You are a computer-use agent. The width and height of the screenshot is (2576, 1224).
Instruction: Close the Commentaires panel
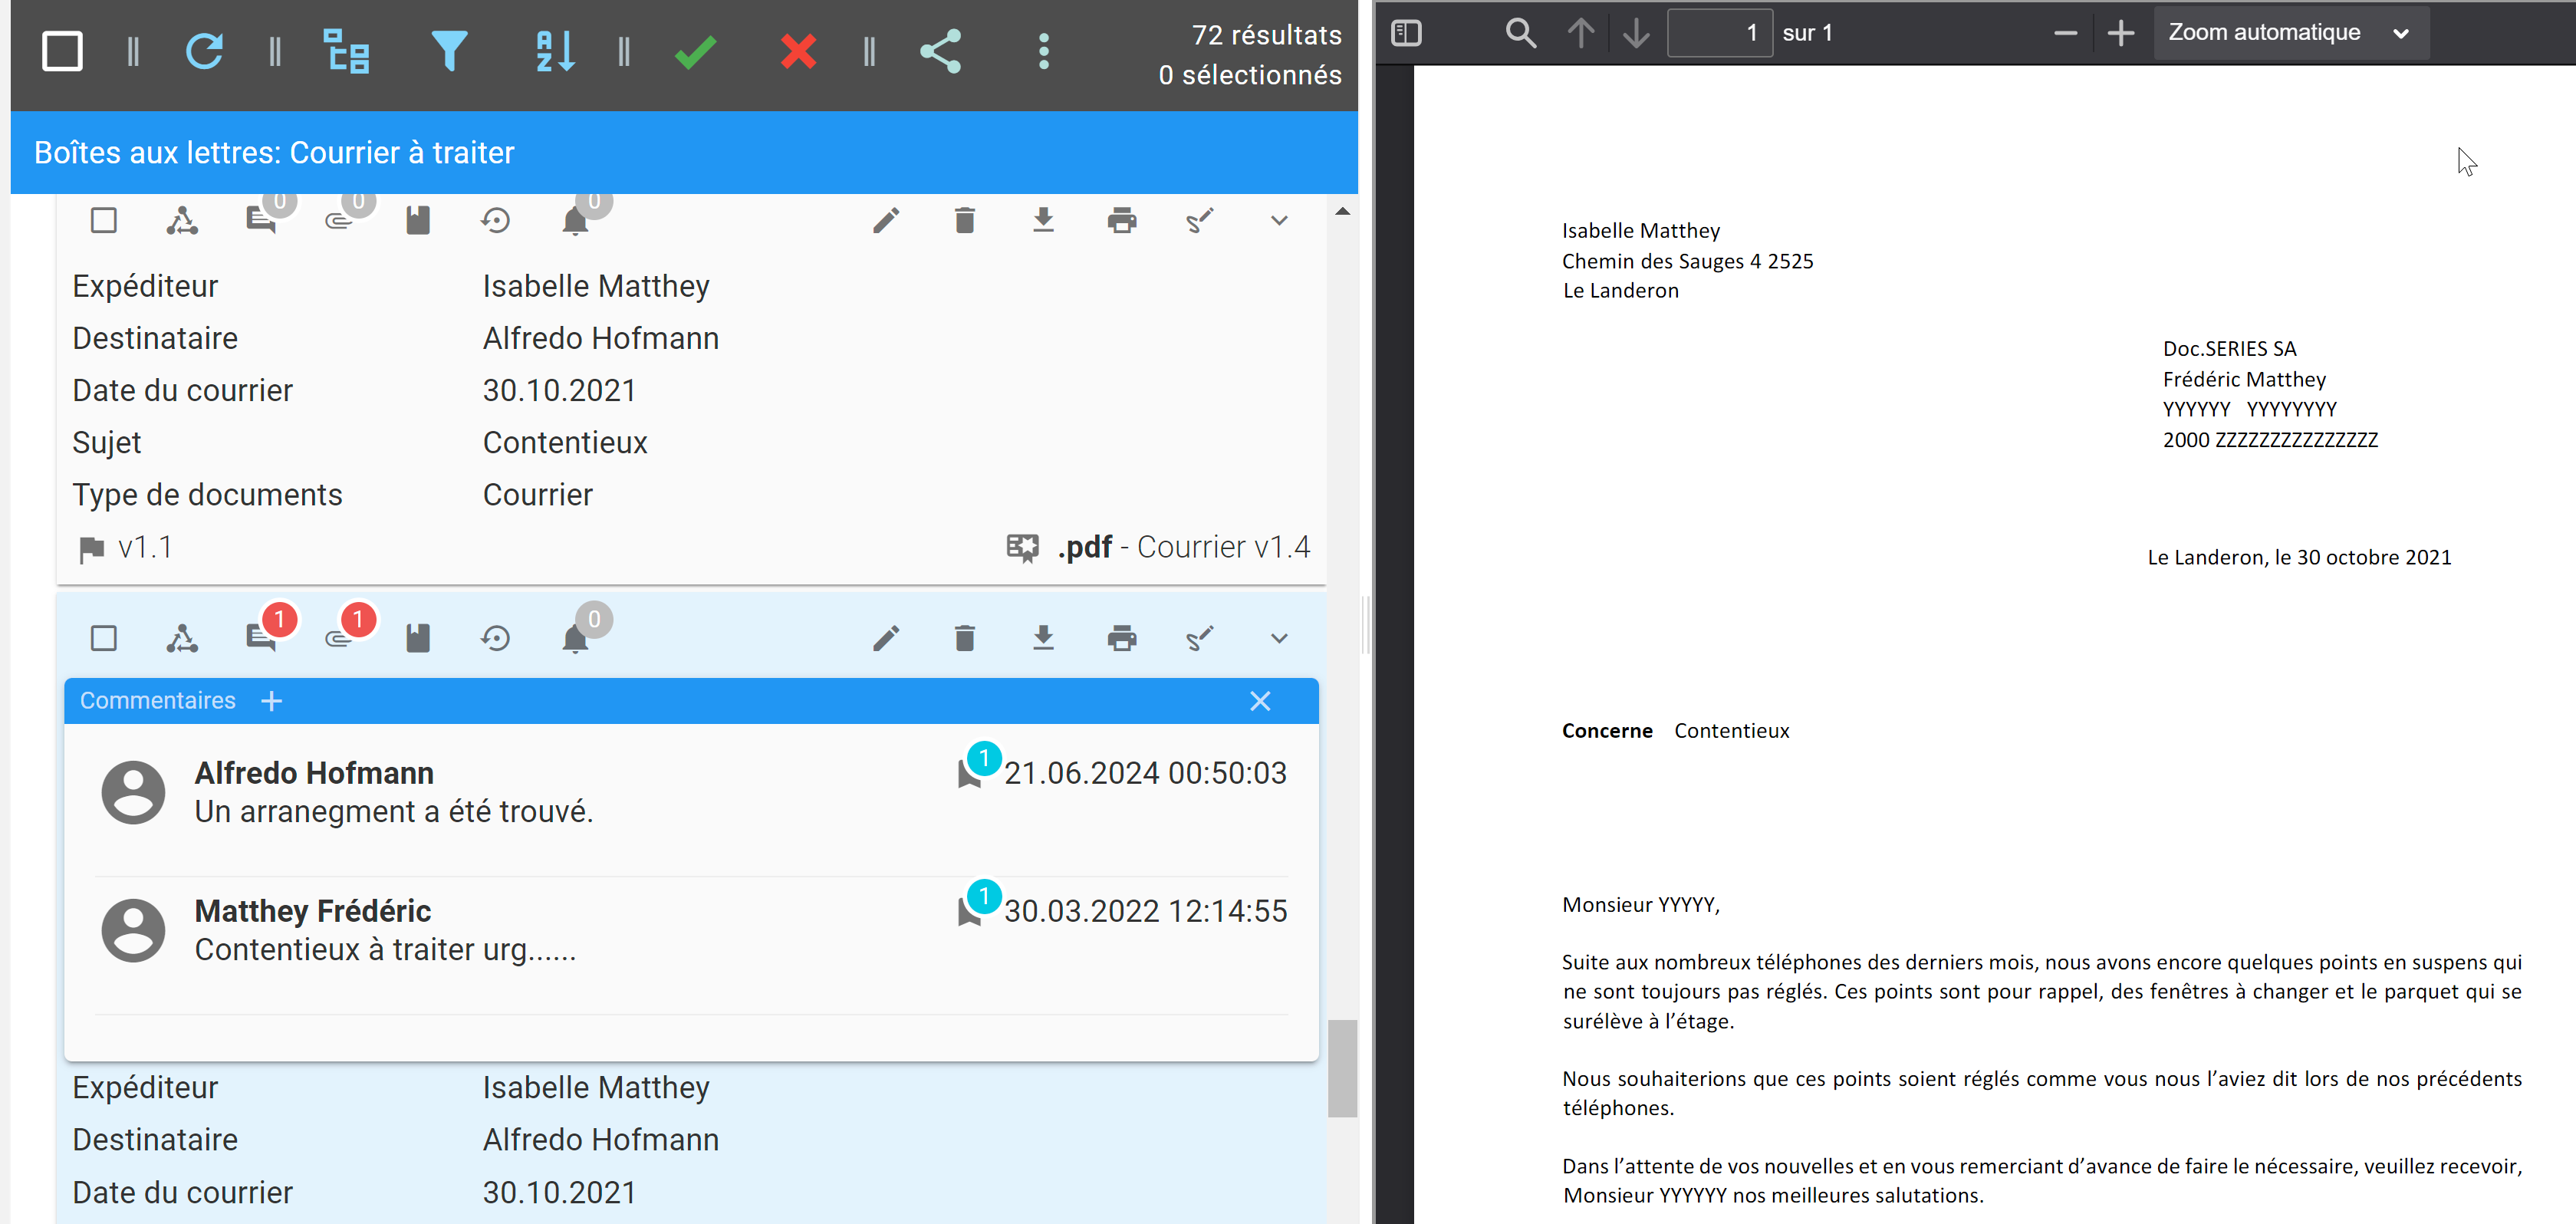click(1260, 701)
